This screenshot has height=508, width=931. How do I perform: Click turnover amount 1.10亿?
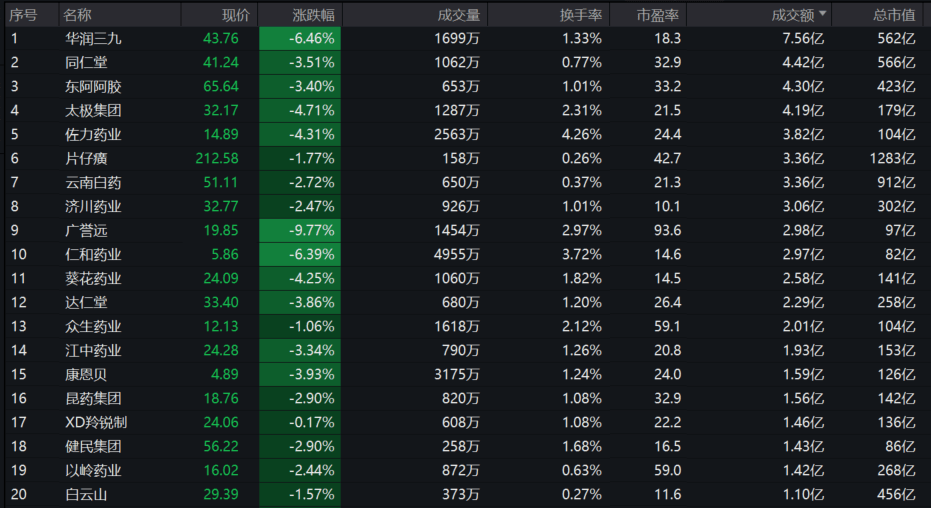[803, 494]
